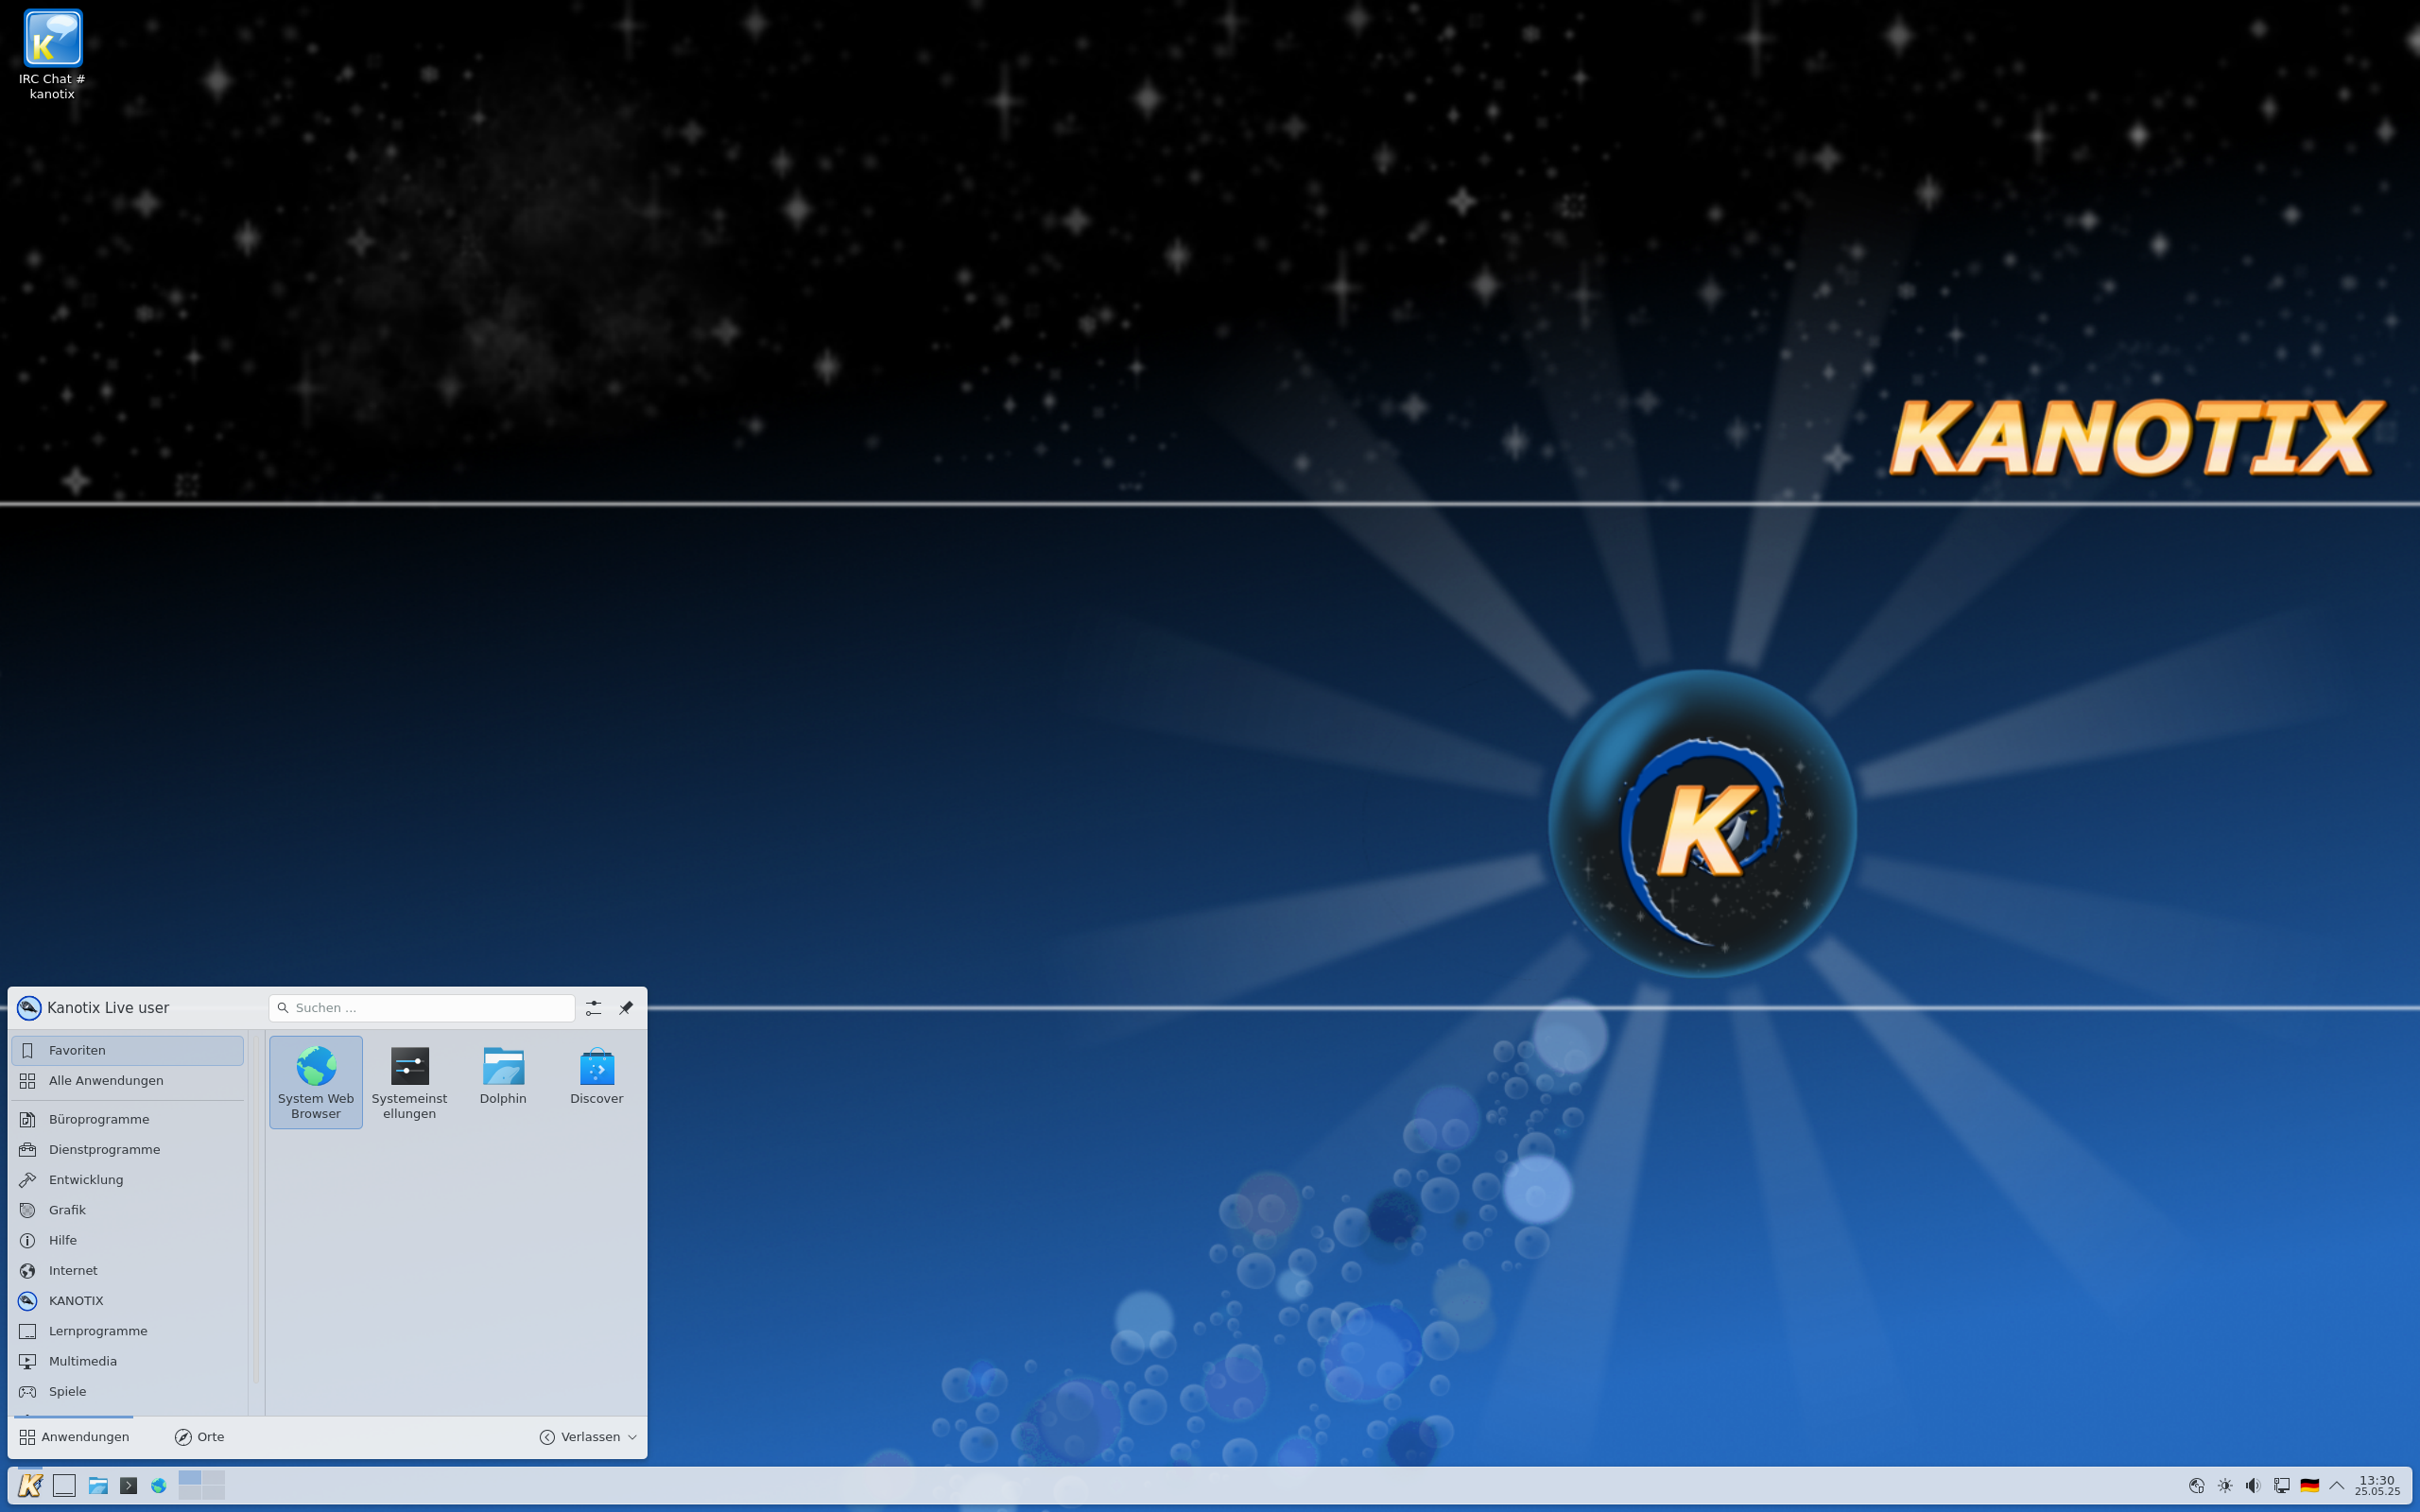The height and width of the screenshot is (1512, 2420).
Task: Switch to the third virtual desktop in pager
Action: coord(190,1493)
